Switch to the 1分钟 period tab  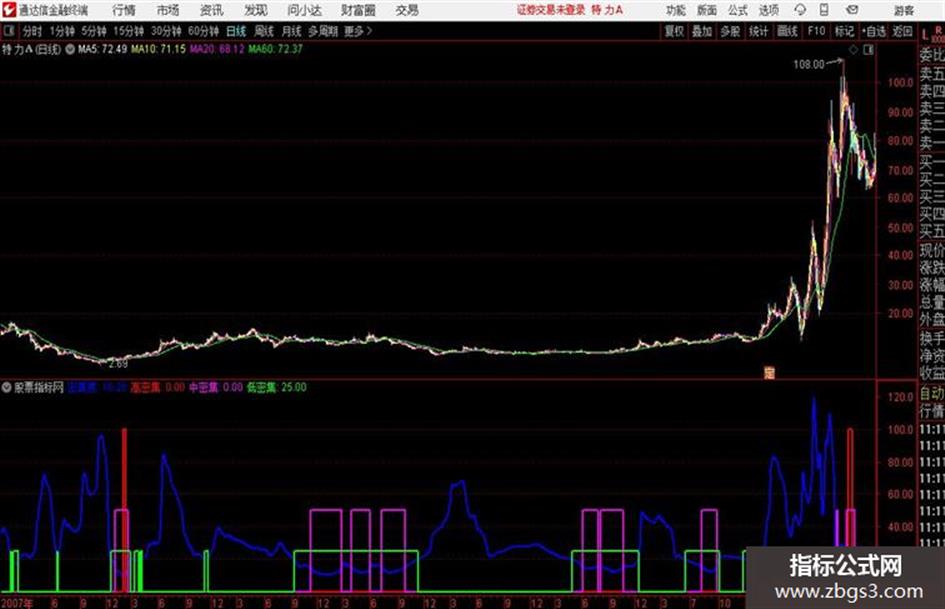62,31
